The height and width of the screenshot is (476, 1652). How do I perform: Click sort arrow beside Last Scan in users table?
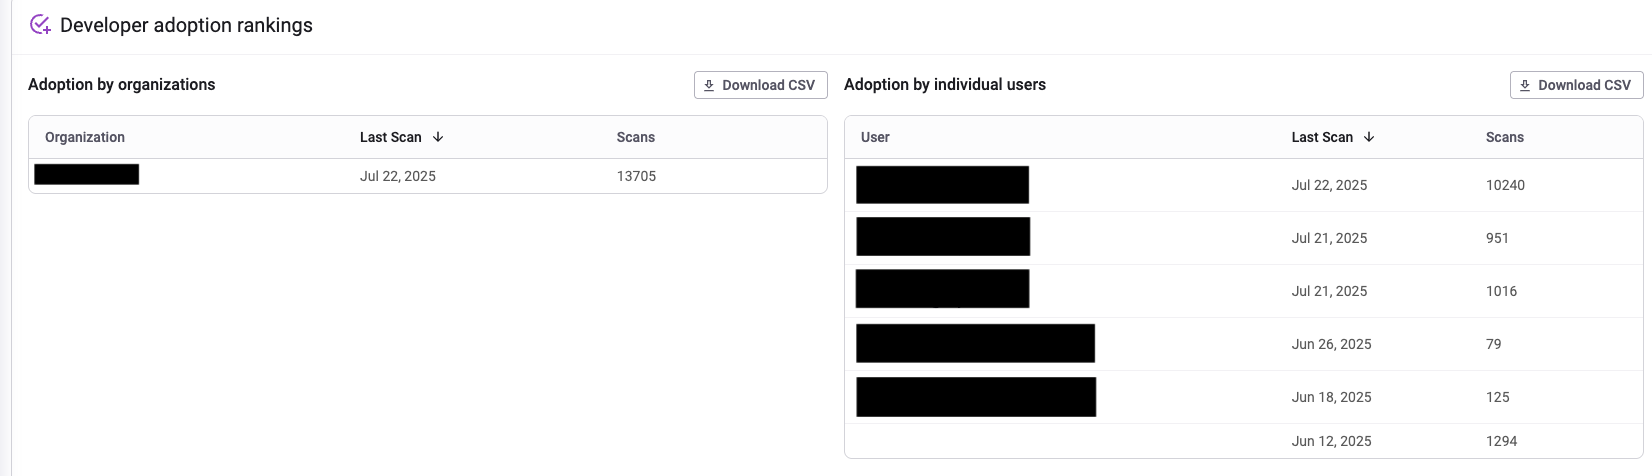coord(1369,137)
